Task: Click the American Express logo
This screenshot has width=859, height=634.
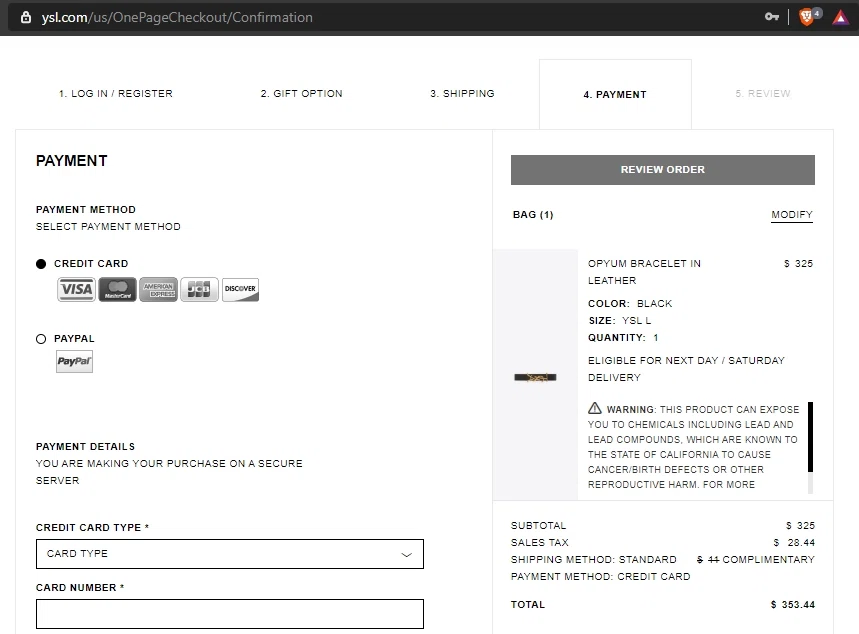Action: pos(158,289)
